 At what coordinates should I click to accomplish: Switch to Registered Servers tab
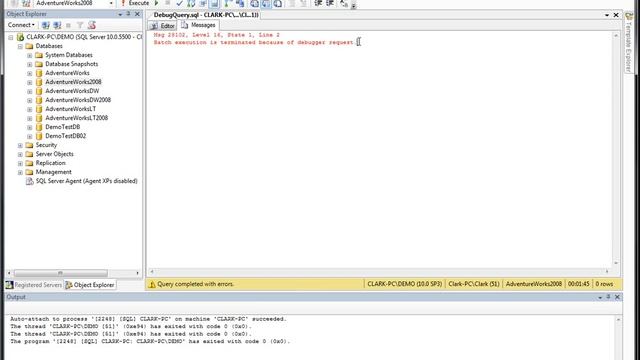coord(34,285)
